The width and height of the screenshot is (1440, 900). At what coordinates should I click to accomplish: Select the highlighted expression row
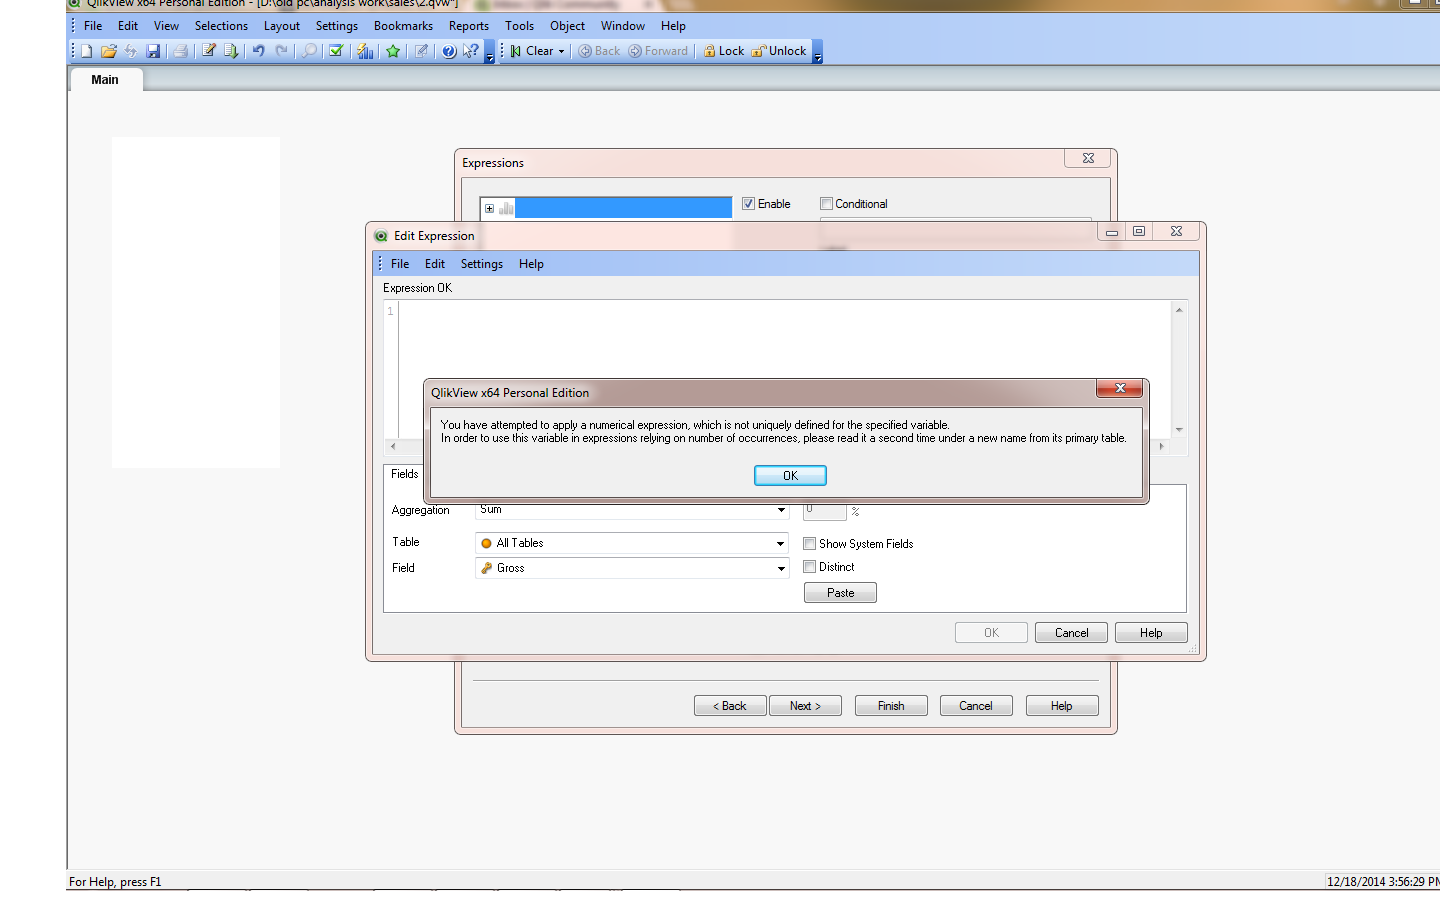tap(623, 208)
